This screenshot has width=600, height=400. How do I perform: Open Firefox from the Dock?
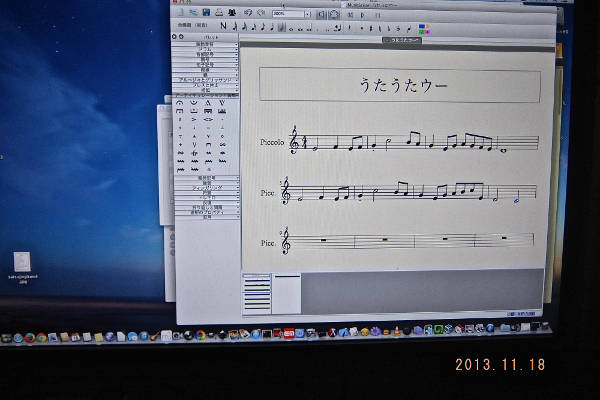point(30,337)
